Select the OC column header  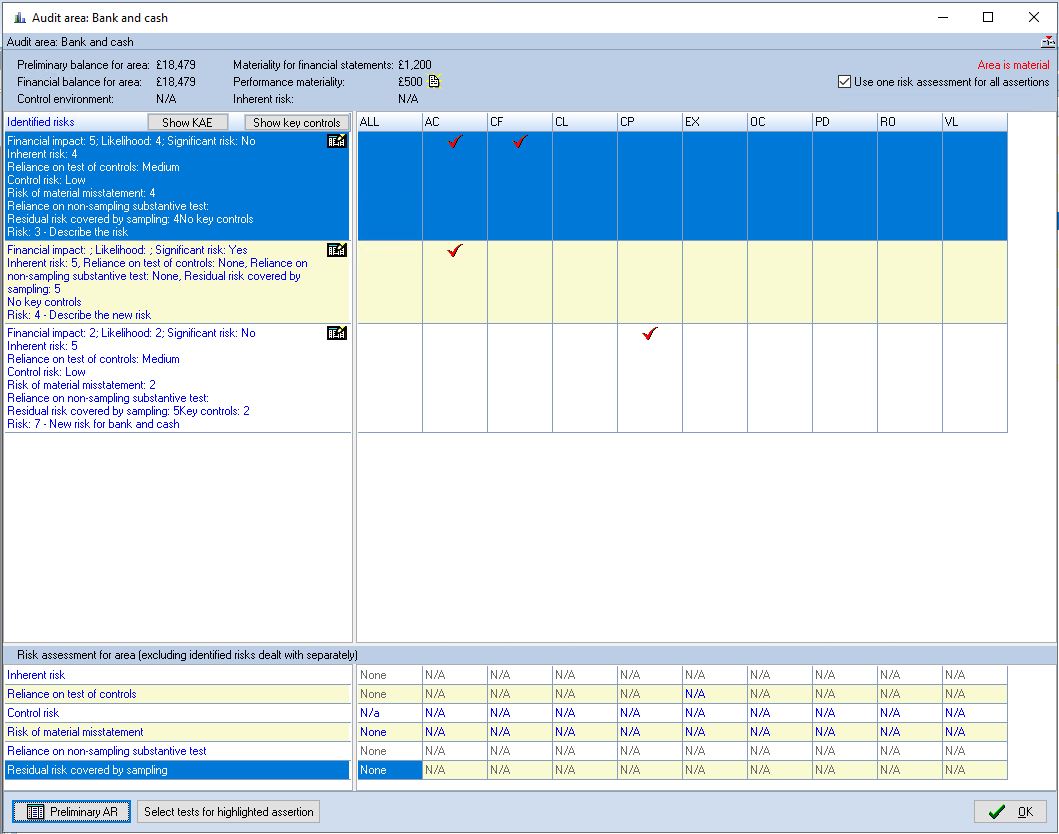click(x=779, y=122)
